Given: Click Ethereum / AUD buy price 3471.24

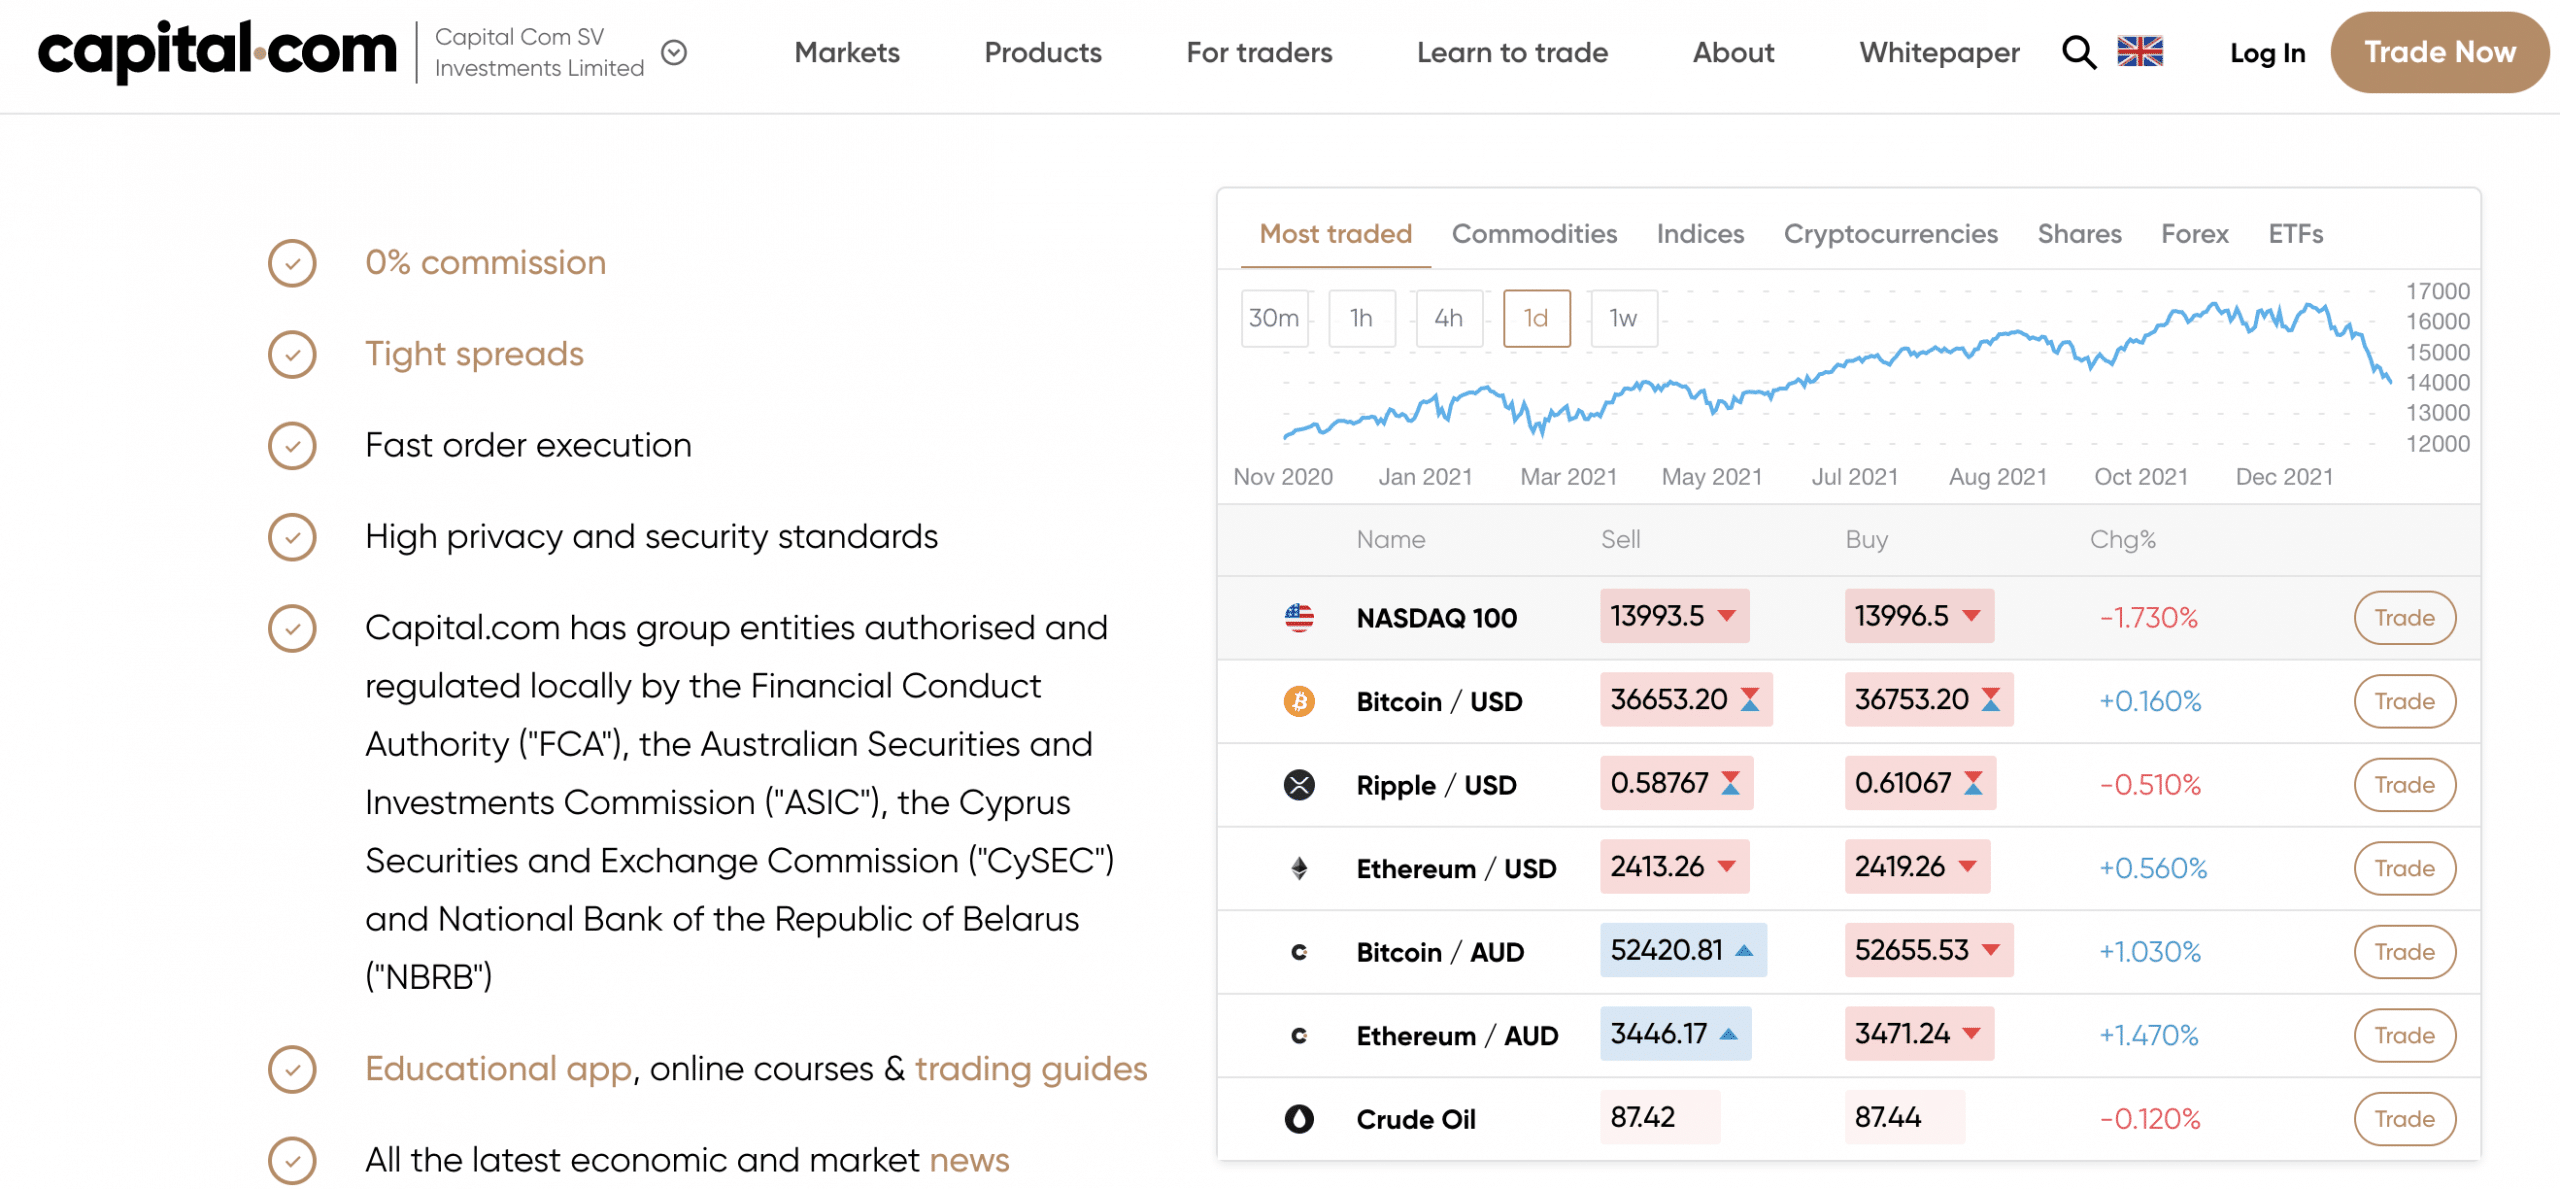Looking at the screenshot, I should tap(1918, 1034).
